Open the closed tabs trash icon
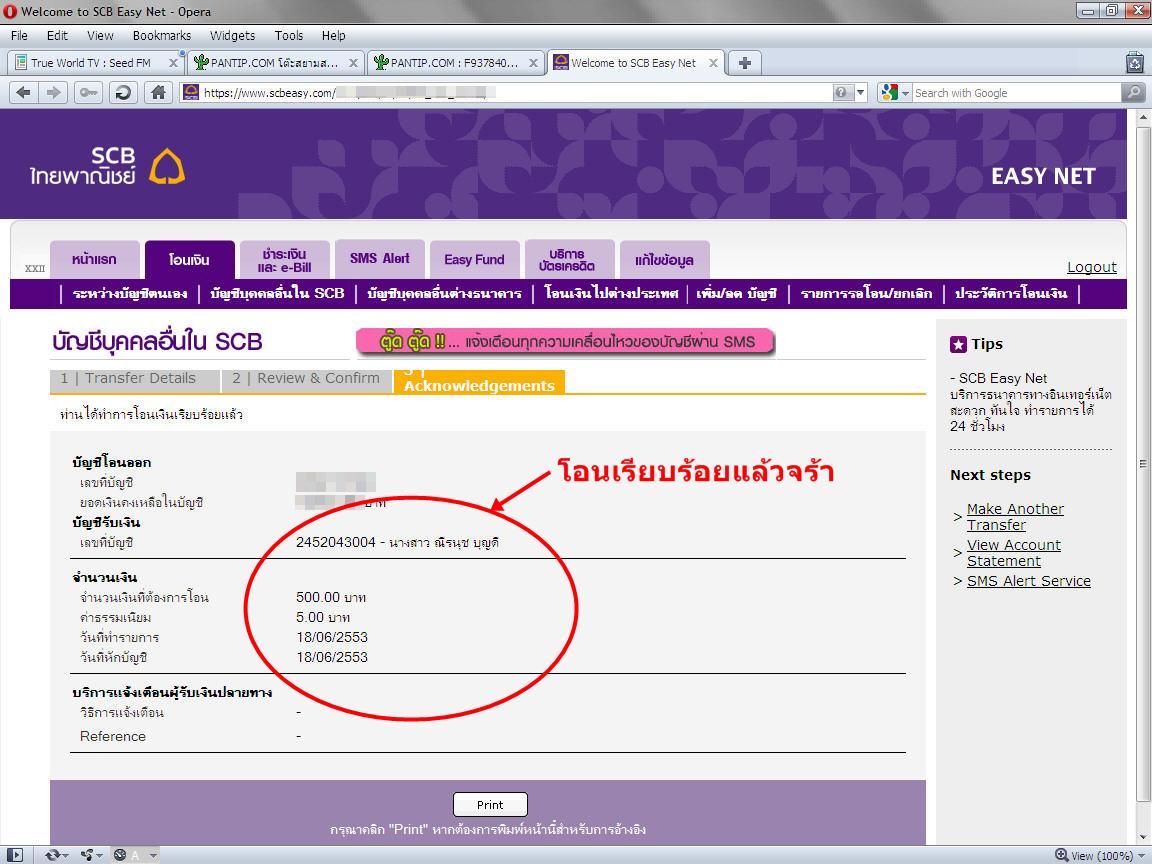 [1135, 62]
